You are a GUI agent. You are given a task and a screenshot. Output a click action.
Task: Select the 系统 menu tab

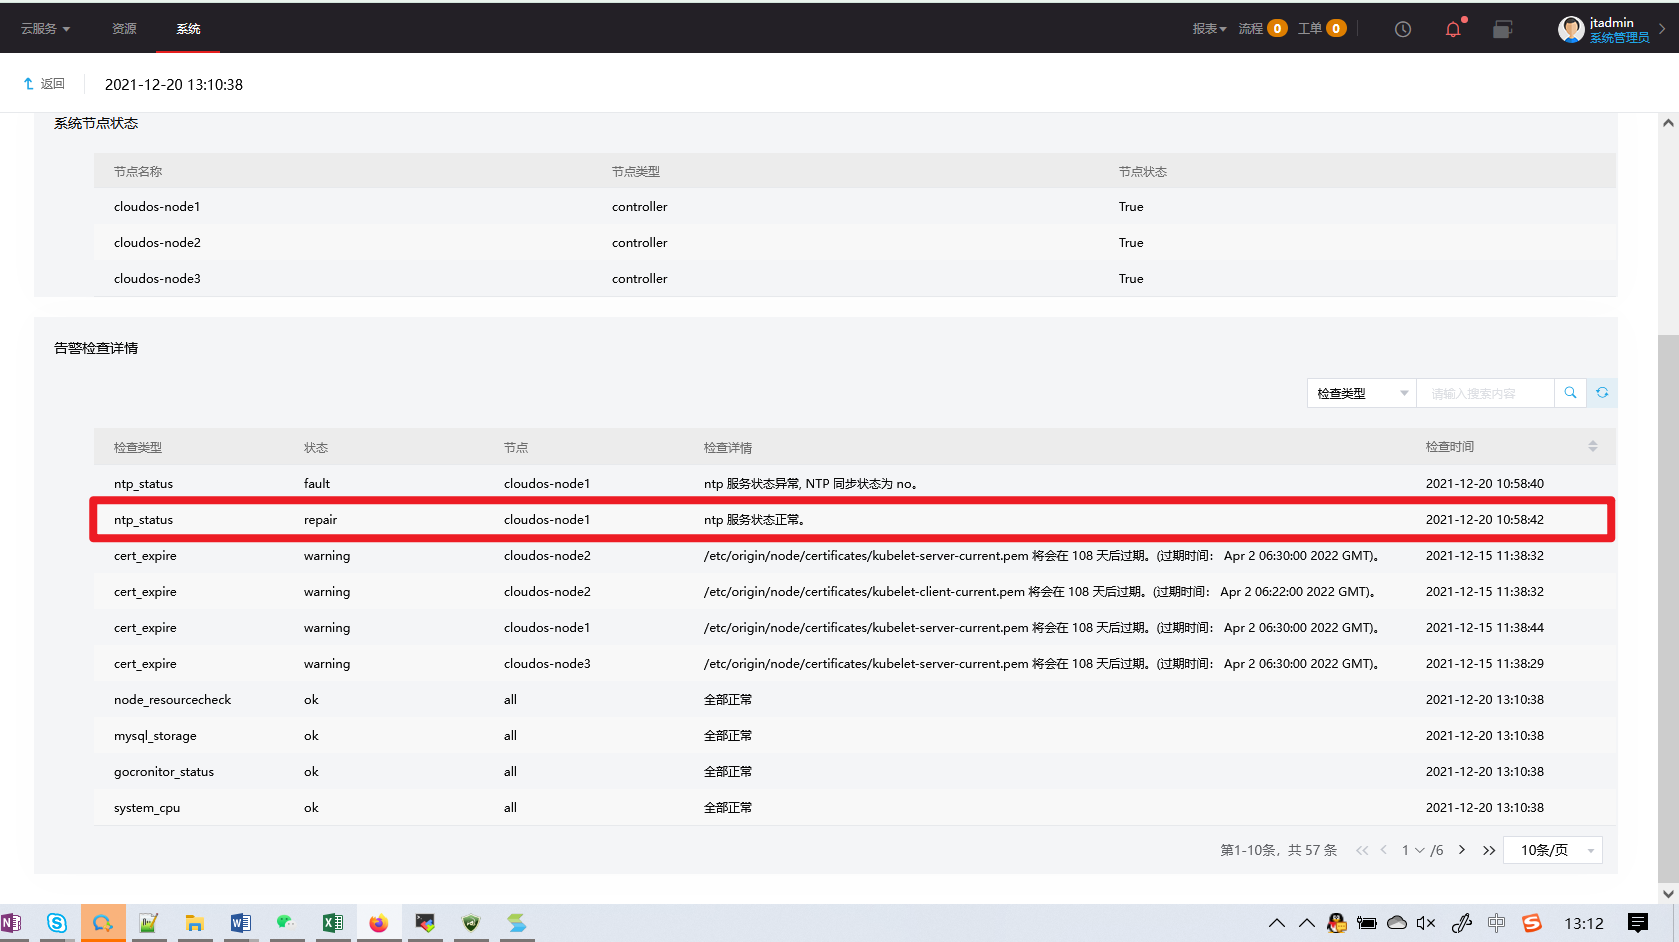pos(188,29)
